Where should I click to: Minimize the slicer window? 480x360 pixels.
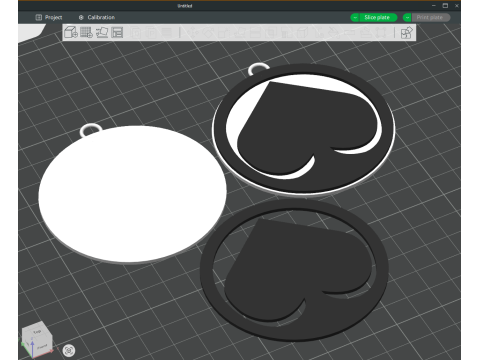click(434, 6)
